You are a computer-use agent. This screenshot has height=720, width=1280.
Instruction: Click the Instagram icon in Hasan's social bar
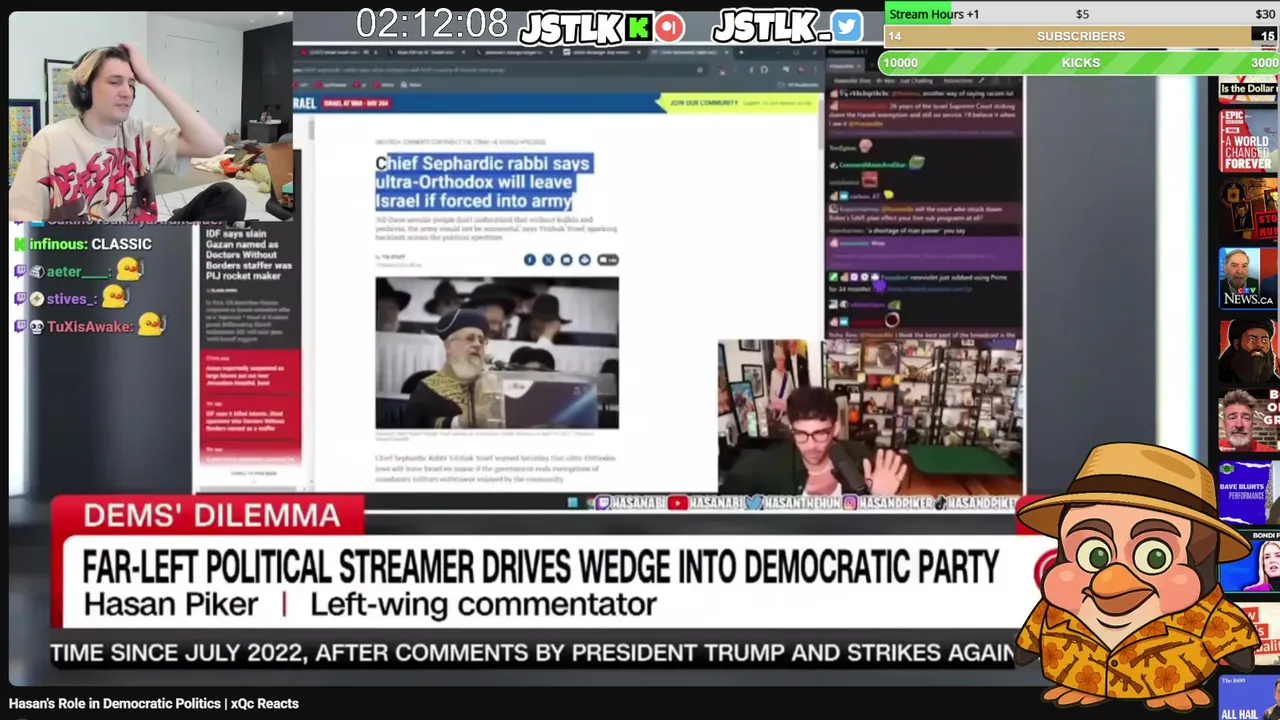(x=849, y=503)
